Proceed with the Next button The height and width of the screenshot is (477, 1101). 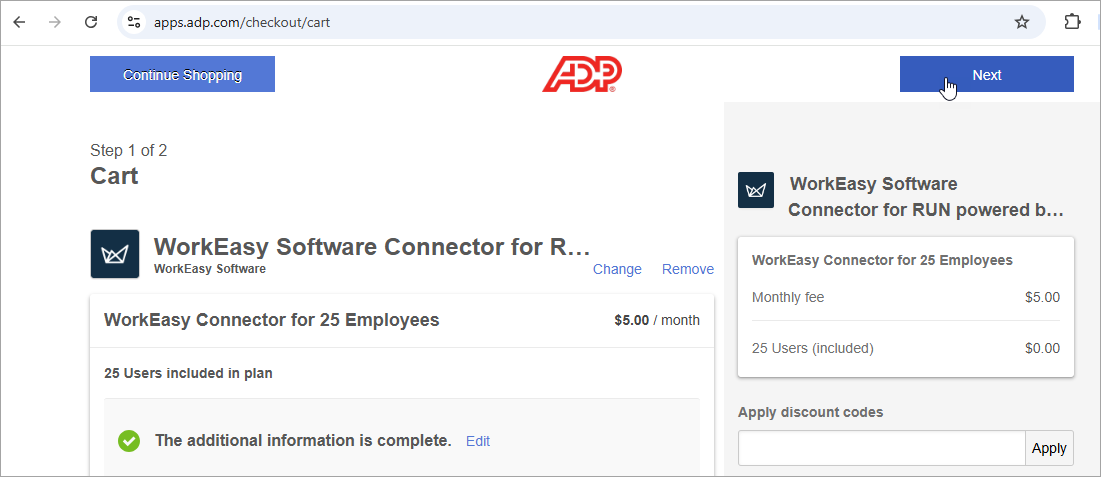tap(987, 74)
